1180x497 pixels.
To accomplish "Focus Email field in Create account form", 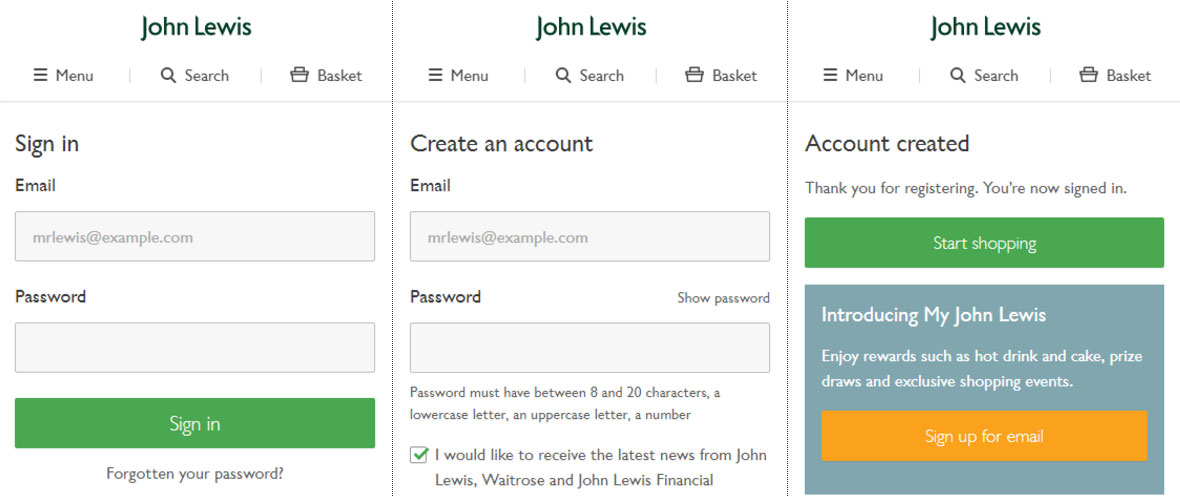I will [590, 237].
